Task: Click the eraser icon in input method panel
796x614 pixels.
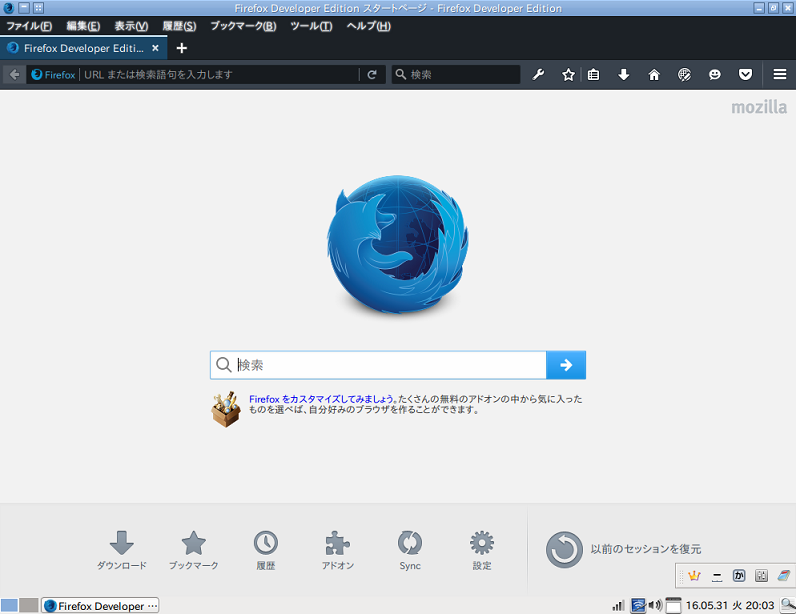Action: click(x=783, y=575)
